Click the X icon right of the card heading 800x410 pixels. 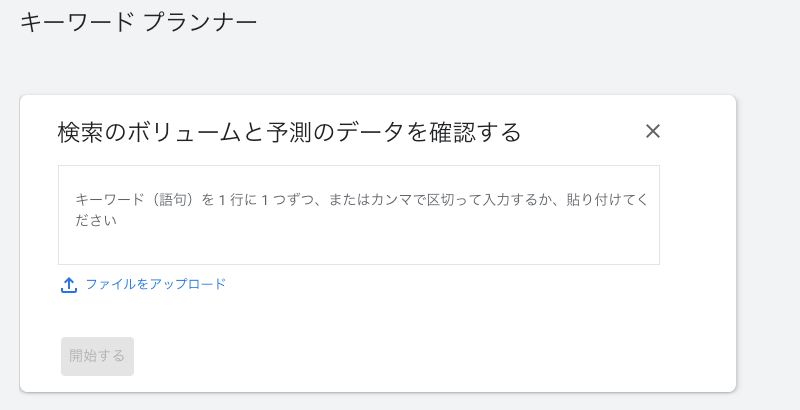[x=653, y=131]
